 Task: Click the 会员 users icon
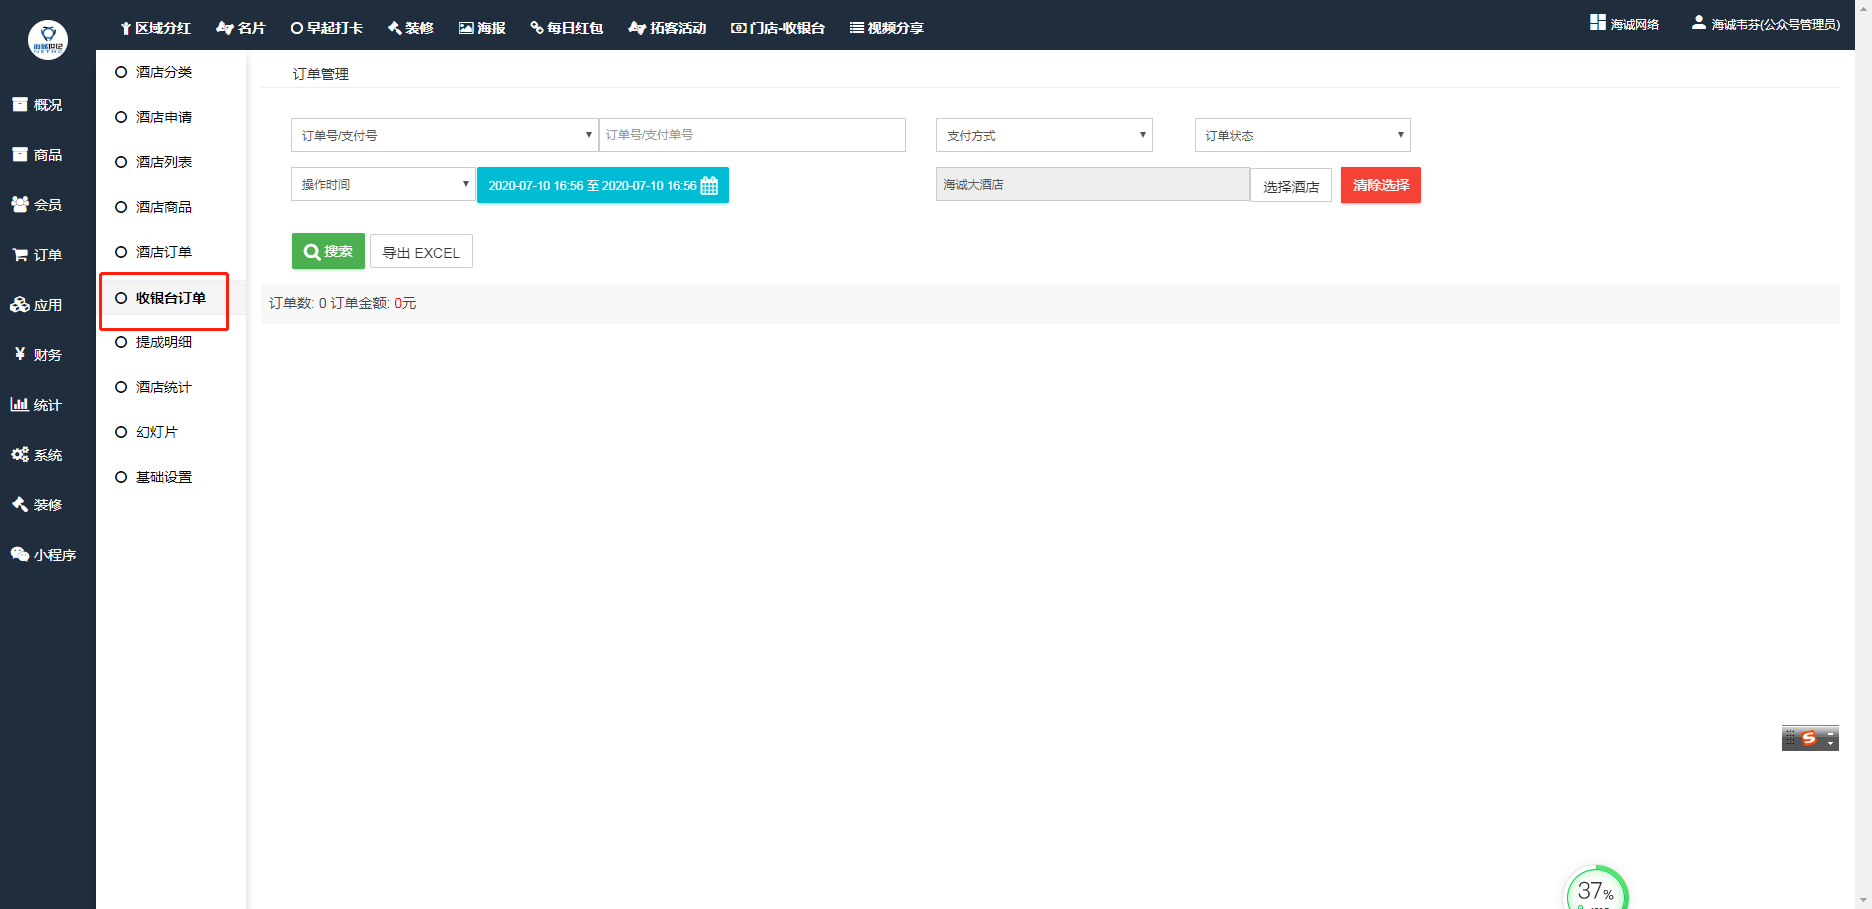[20, 204]
